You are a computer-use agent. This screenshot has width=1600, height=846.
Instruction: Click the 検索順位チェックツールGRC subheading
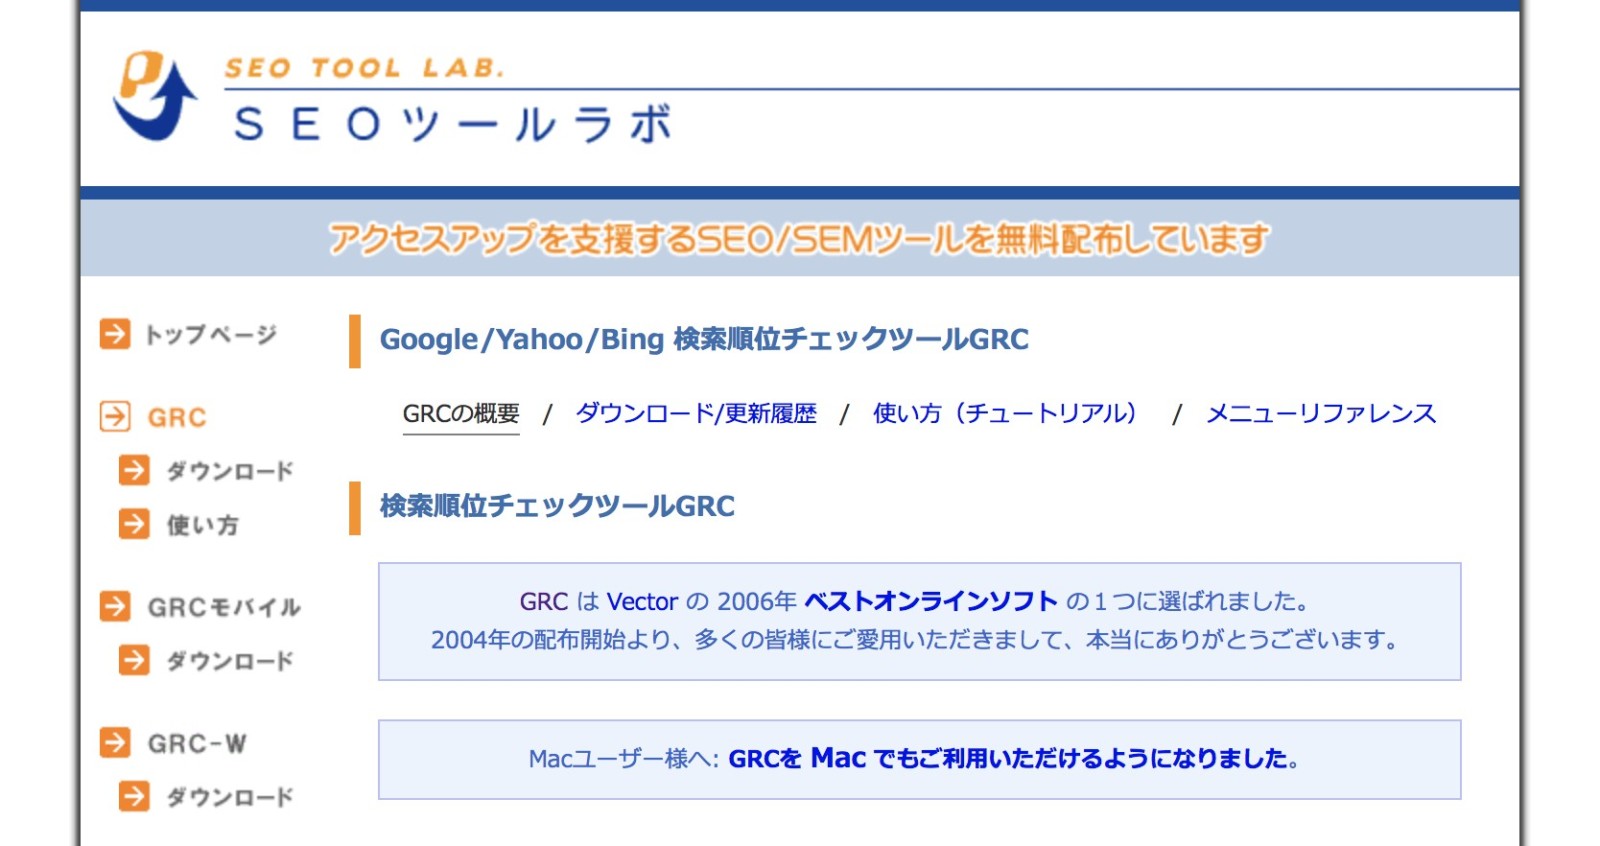point(557,506)
